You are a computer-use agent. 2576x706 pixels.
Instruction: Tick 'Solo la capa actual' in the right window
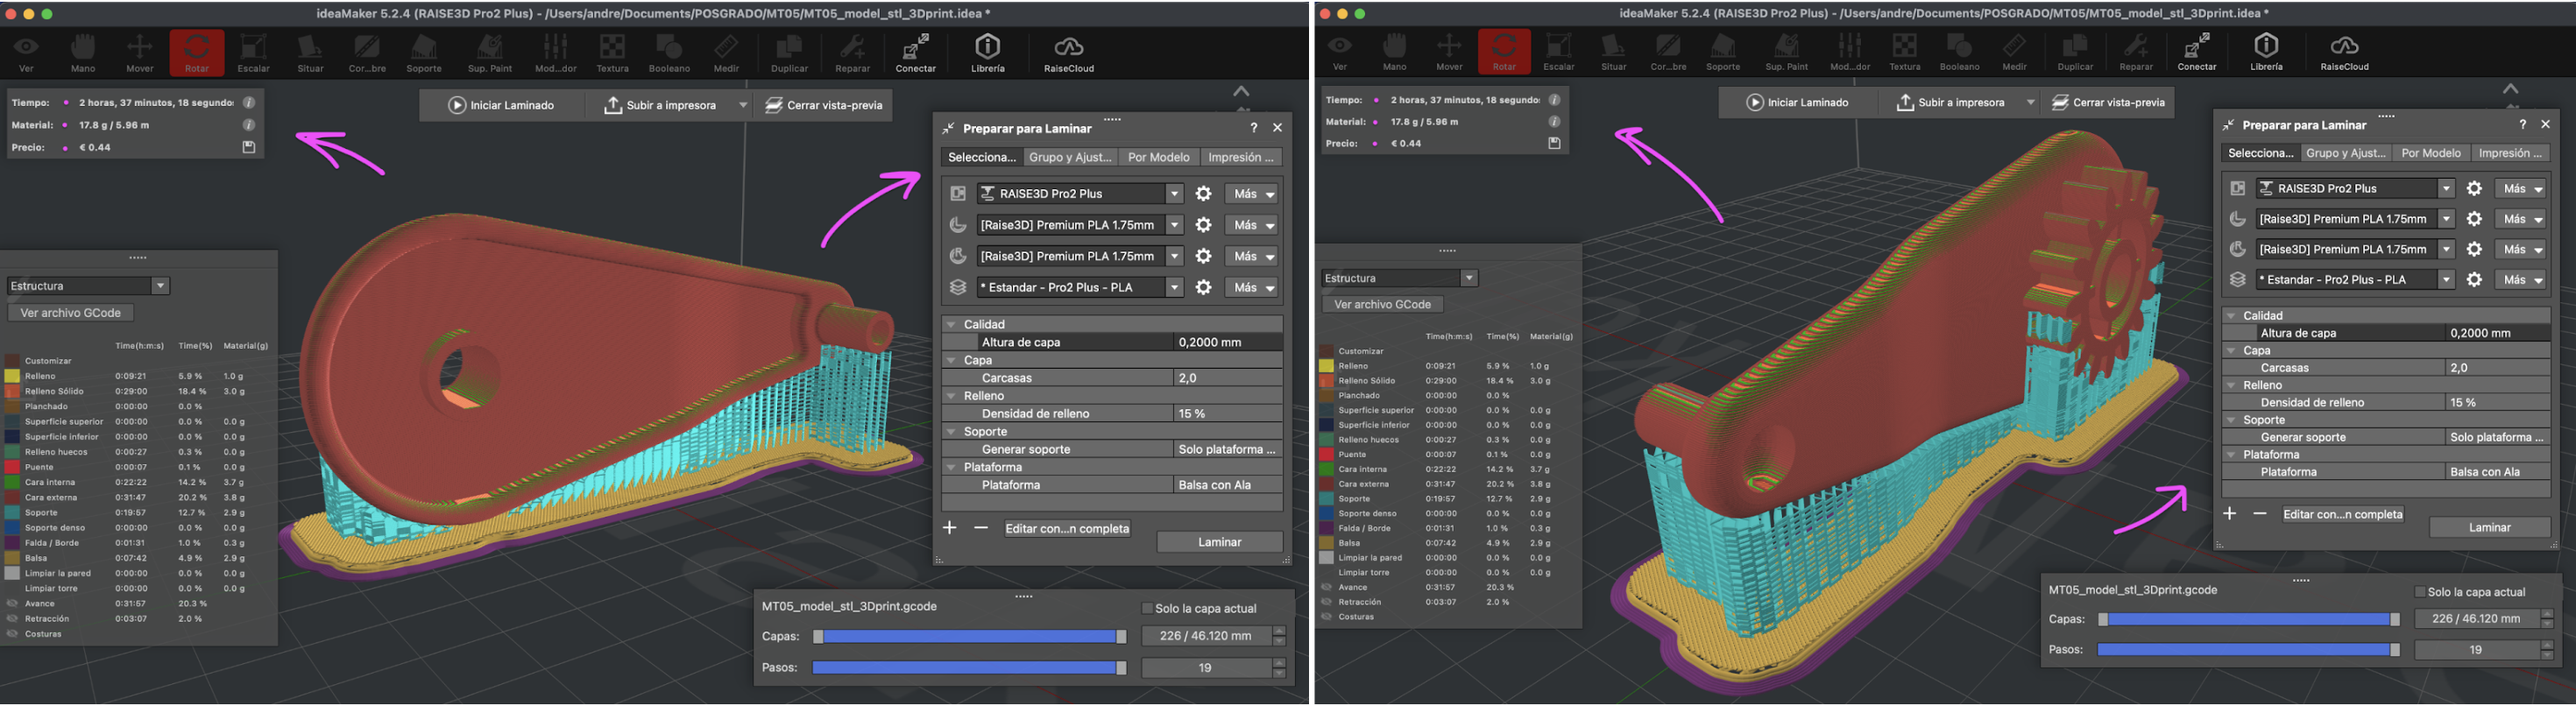pos(2420,592)
